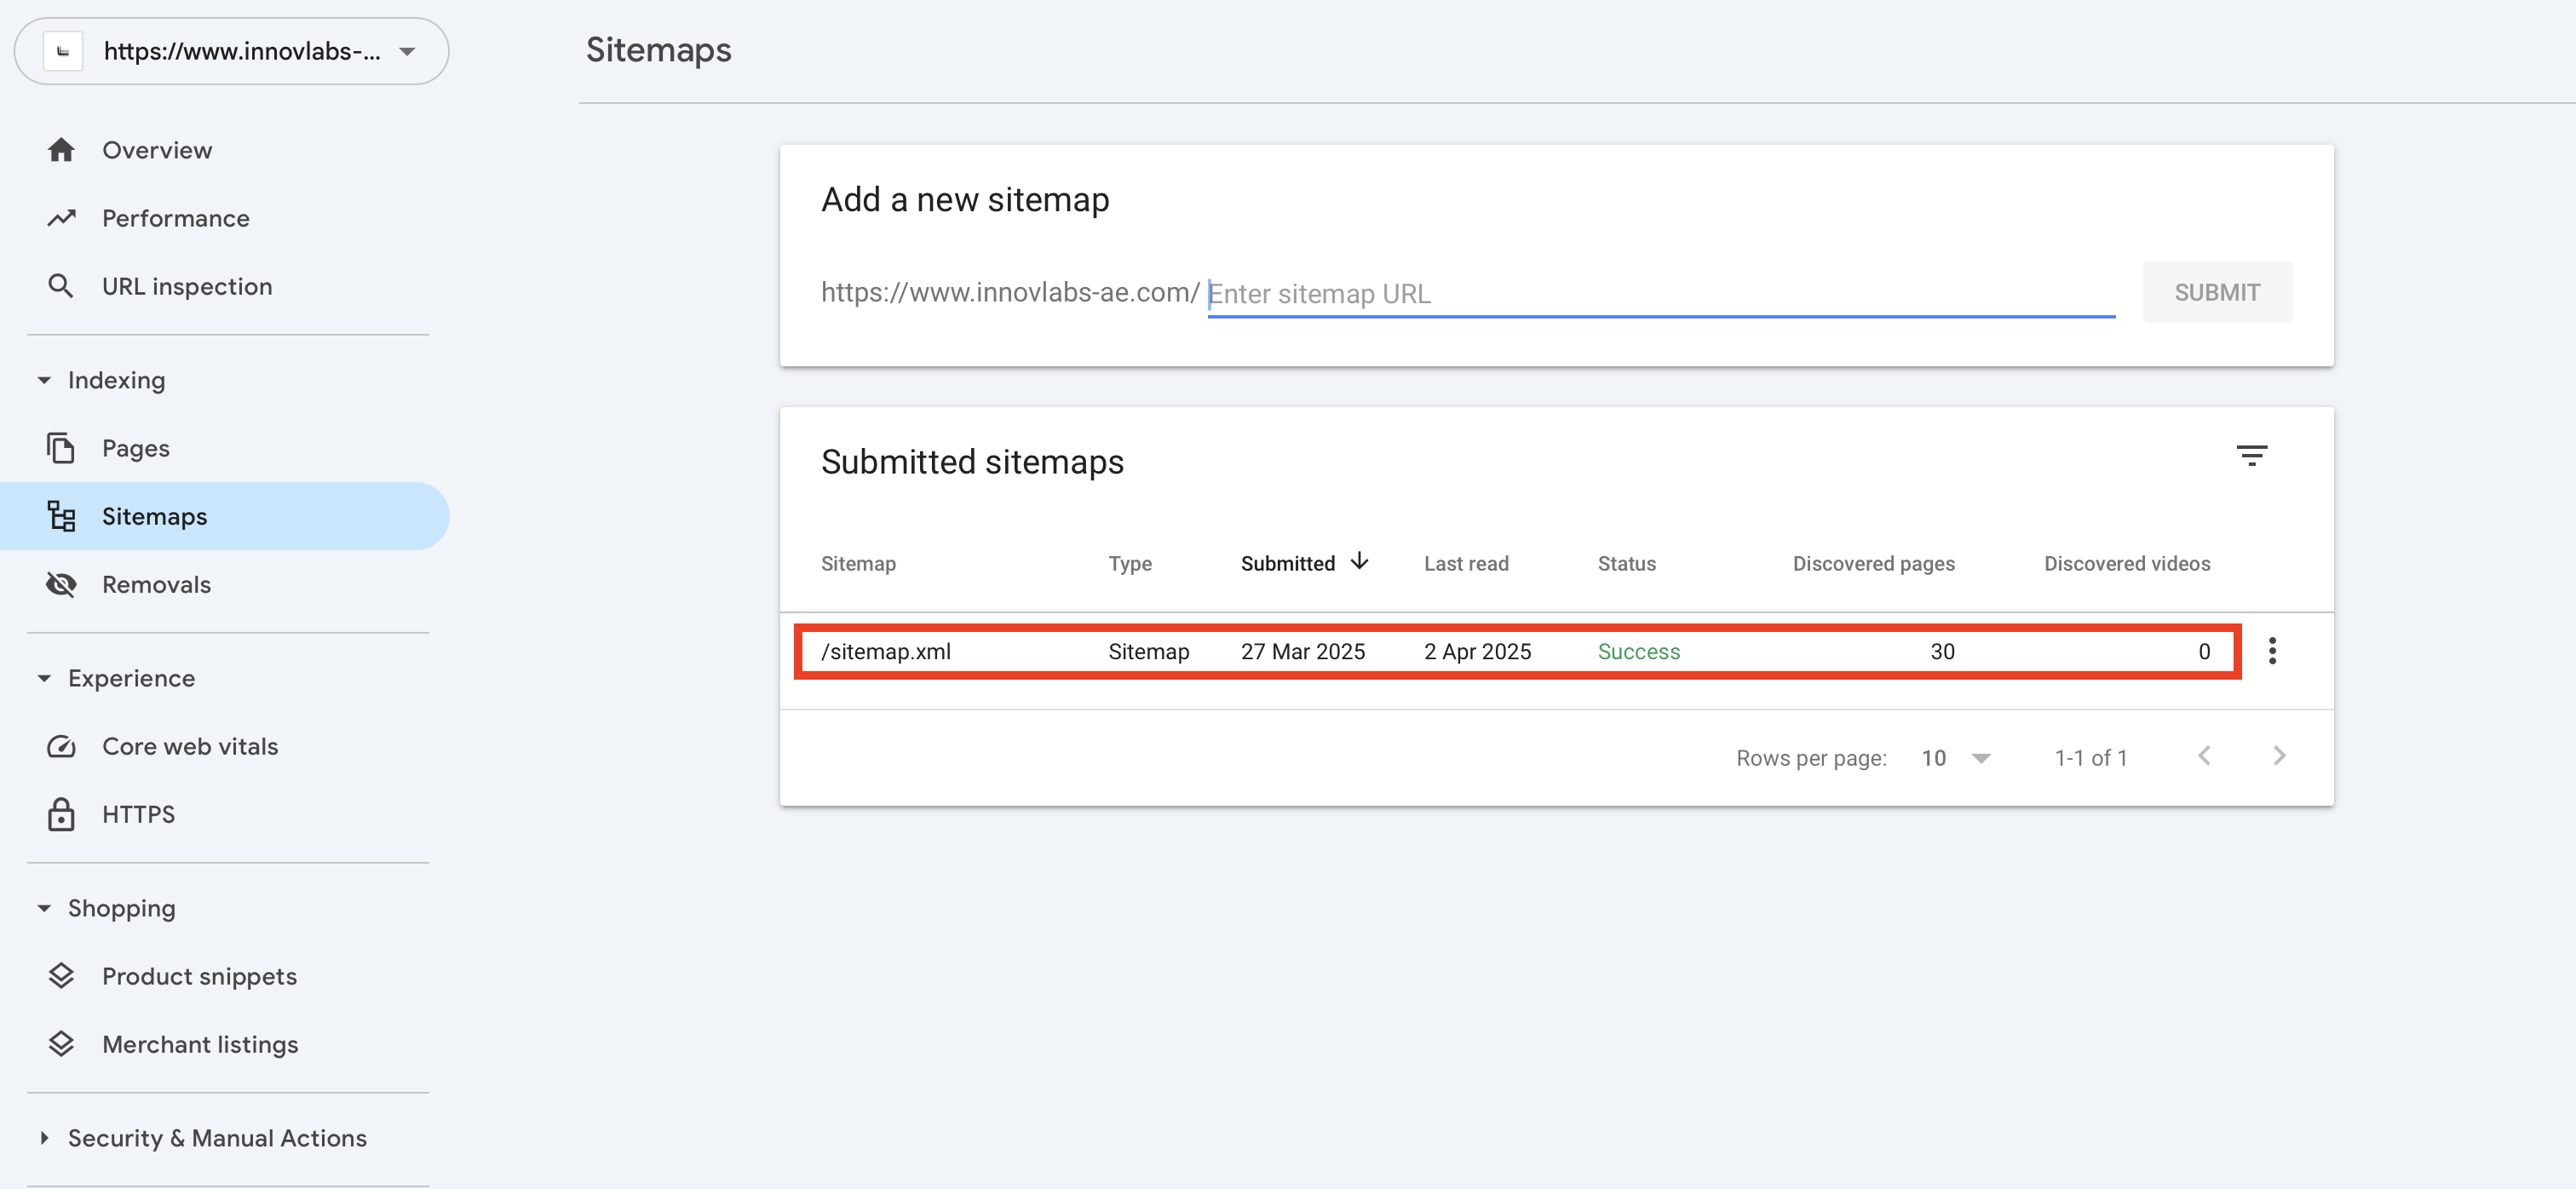Open the property selector dropdown
Image resolution: width=2576 pixels, height=1189 pixels.
(x=231, y=51)
